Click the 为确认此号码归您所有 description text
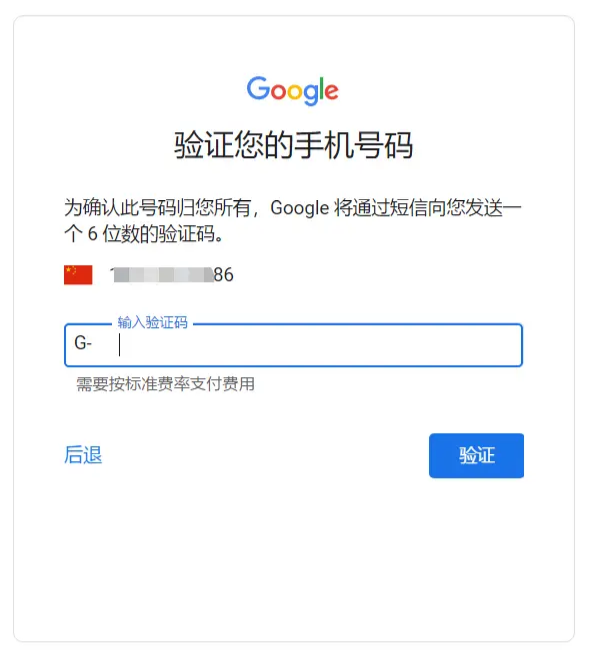Screen dimensions: 591x662 (157, 208)
